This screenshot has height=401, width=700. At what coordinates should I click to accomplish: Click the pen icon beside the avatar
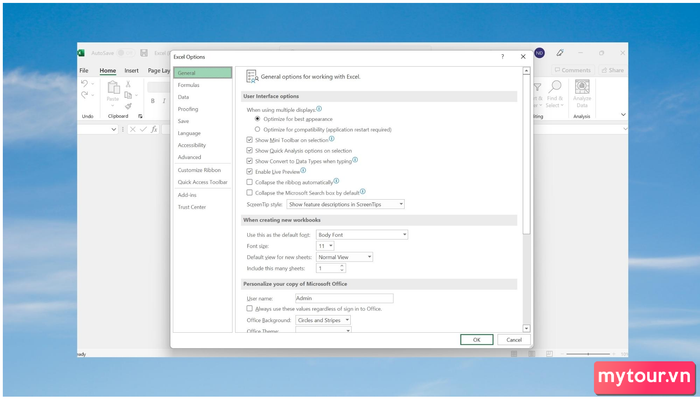(x=560, y=53)
